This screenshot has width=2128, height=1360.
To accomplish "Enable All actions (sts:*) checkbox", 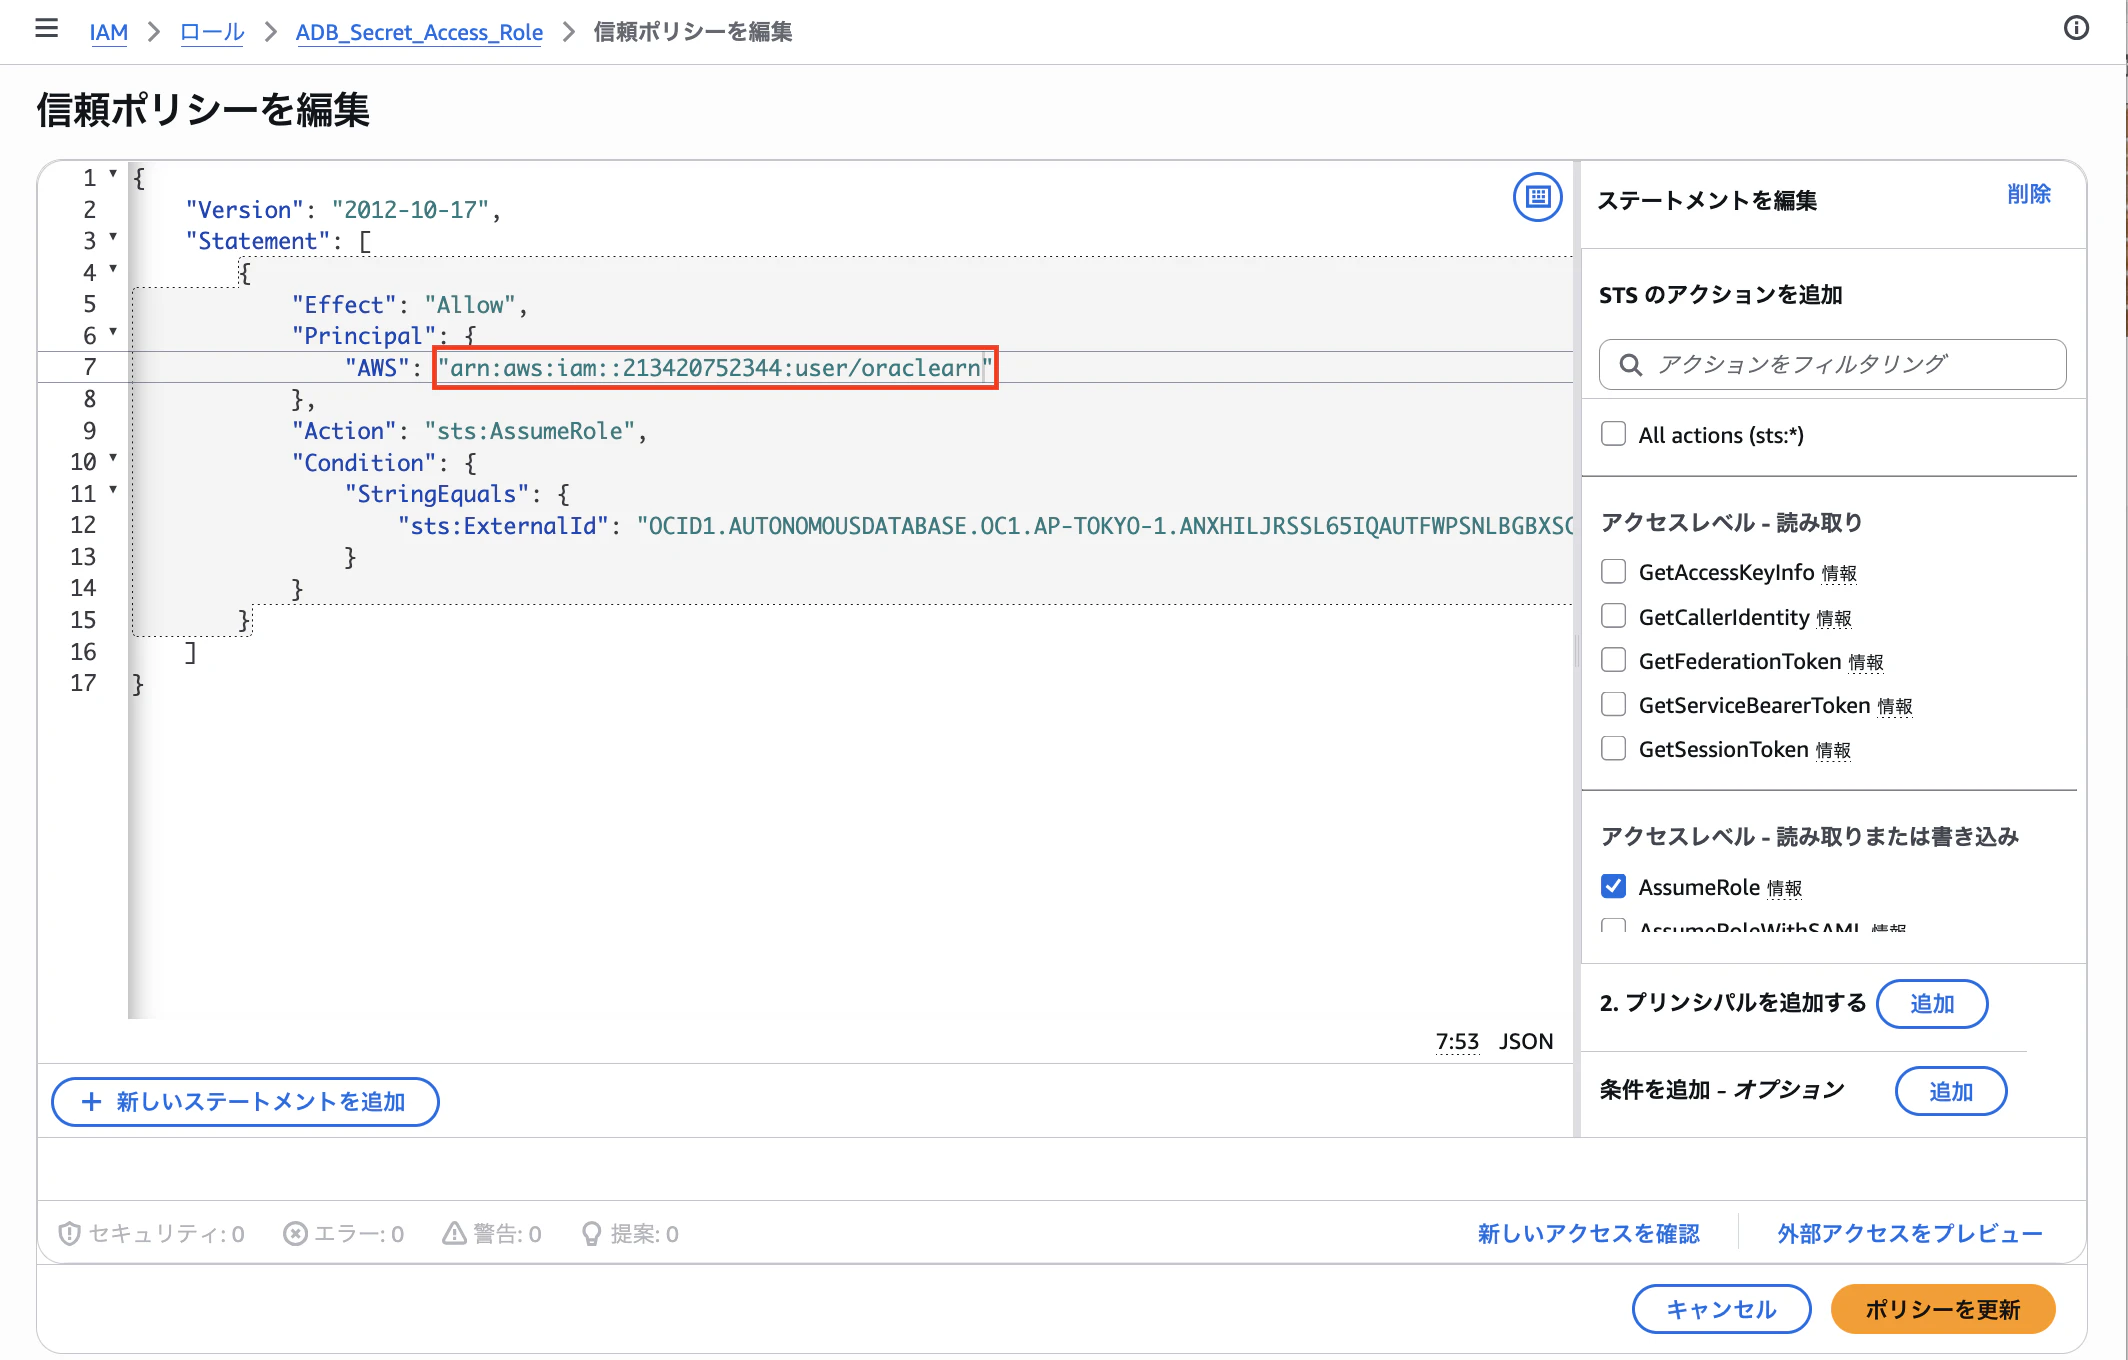I will pyautogui.click(x=1613, y=434).
